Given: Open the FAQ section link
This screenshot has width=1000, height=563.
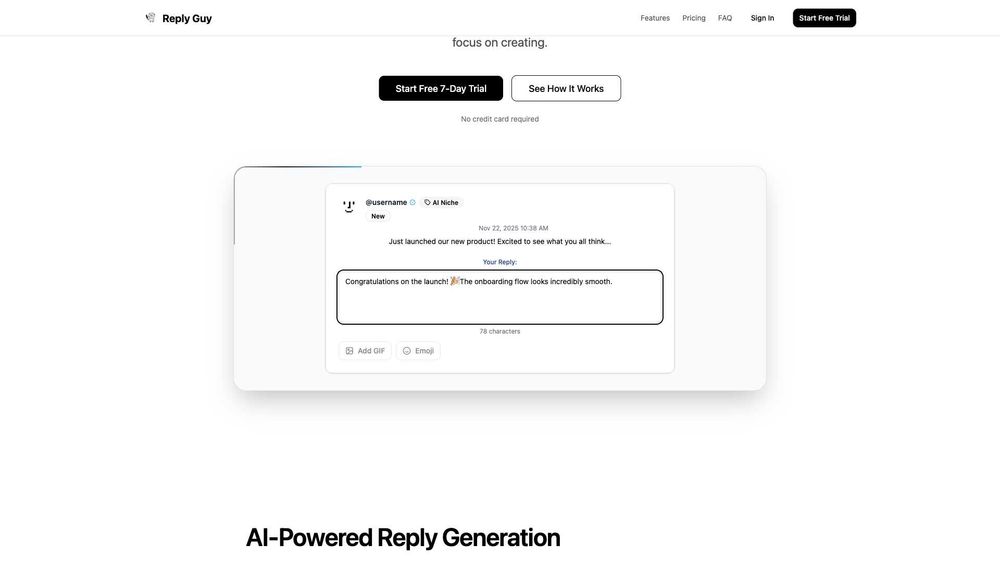Looking at the screenshot, I should coord(725,18).
